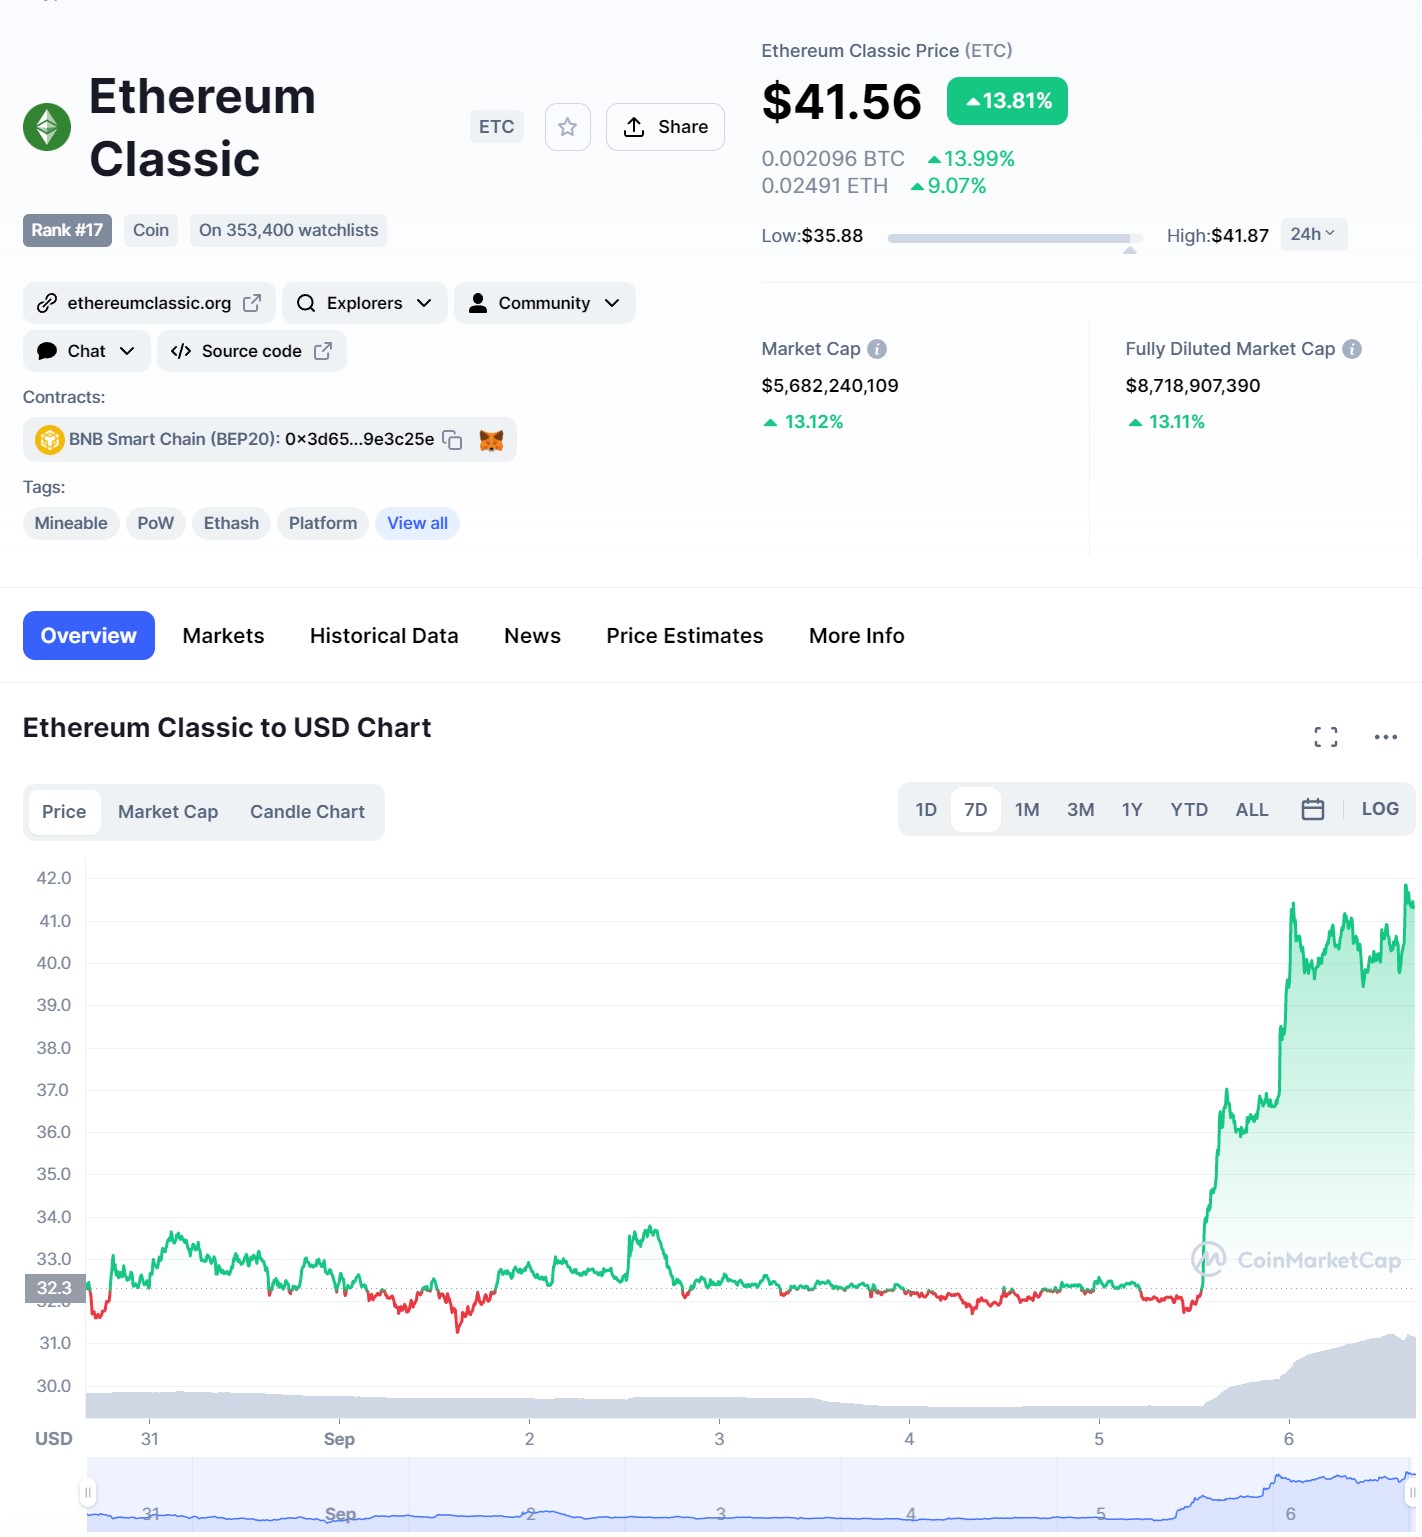This screenshot has height=1537, width=1422.
Task: Open the 24h range dropdown
Action: point(1313,234)
